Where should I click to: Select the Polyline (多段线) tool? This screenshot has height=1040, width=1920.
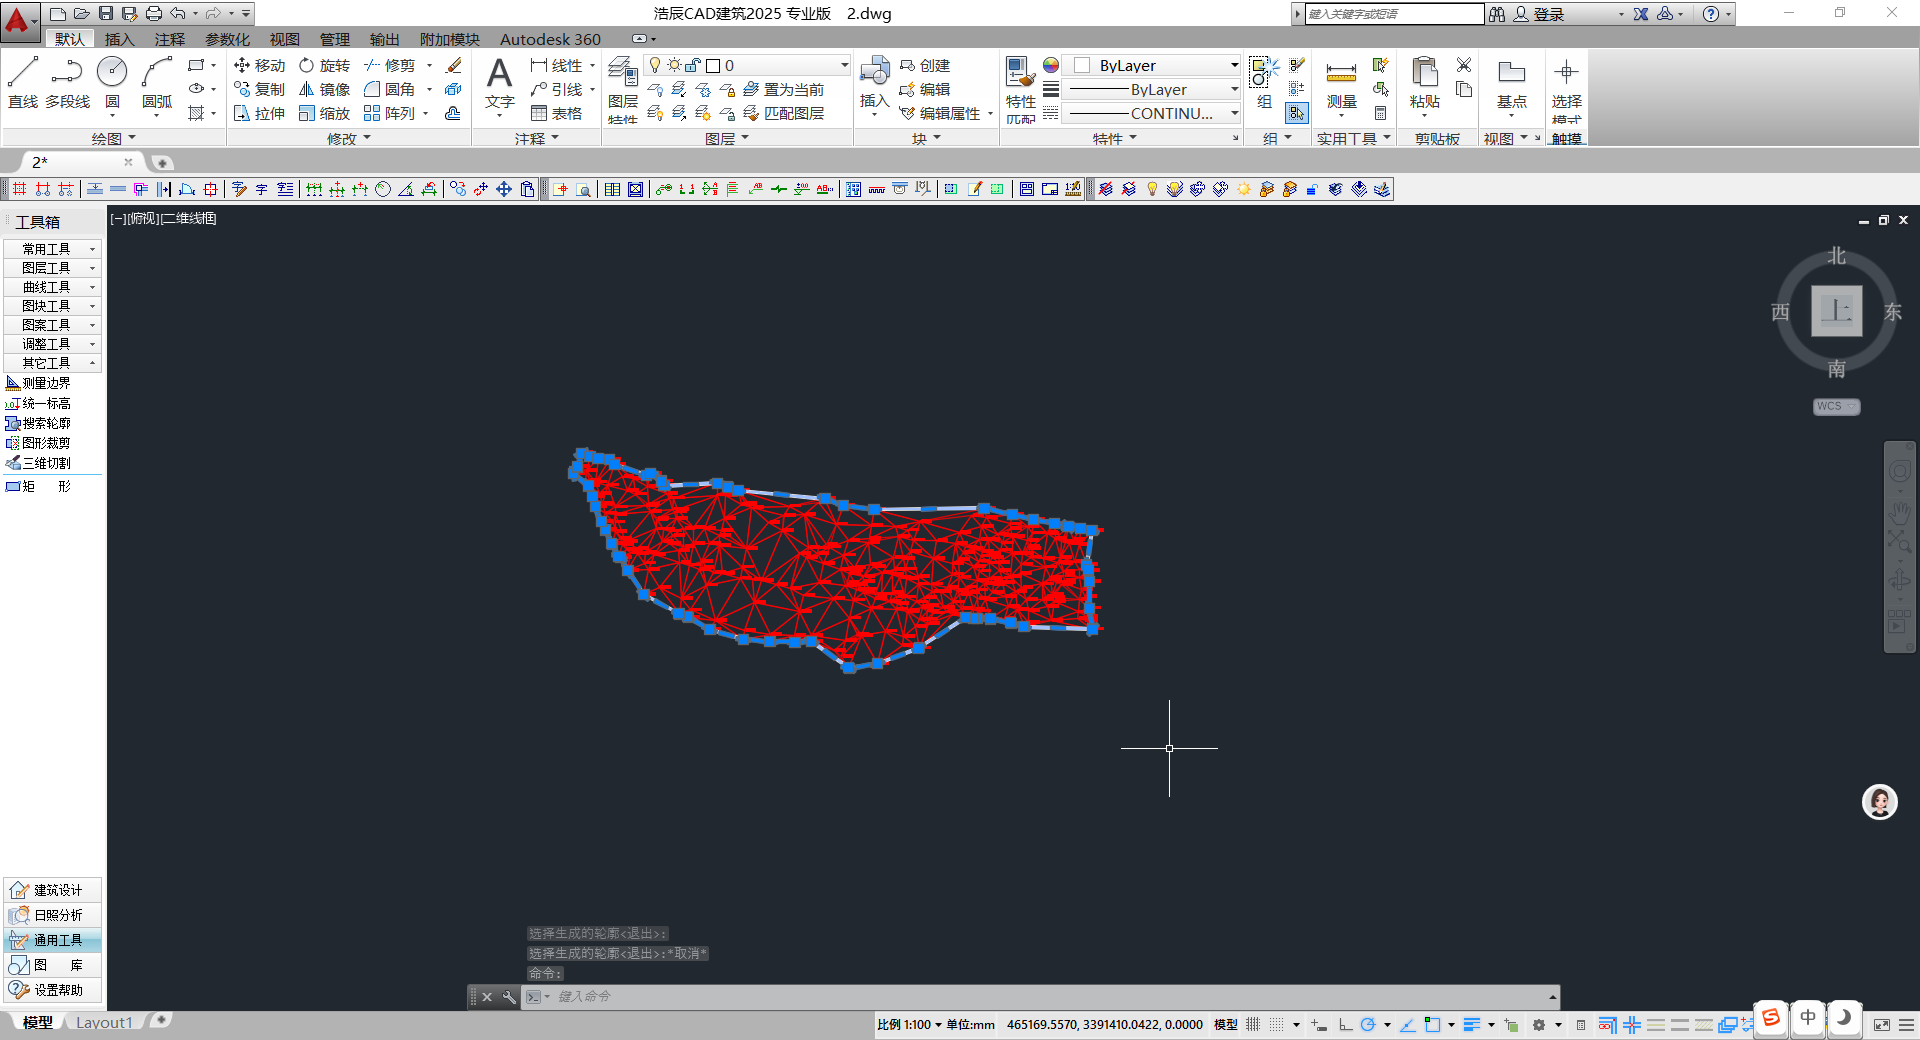[67, 82]
